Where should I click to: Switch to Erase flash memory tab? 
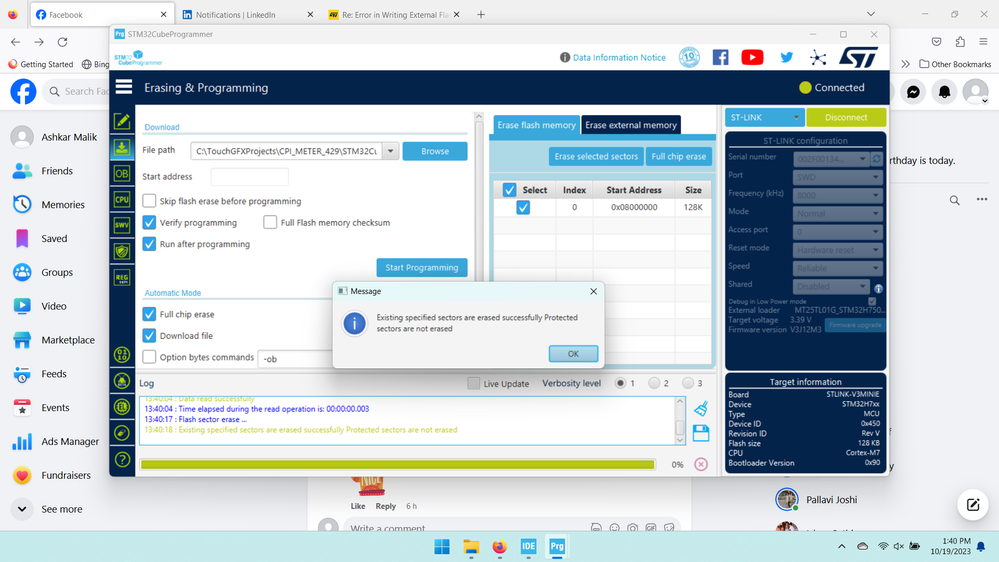pos(536,125)
